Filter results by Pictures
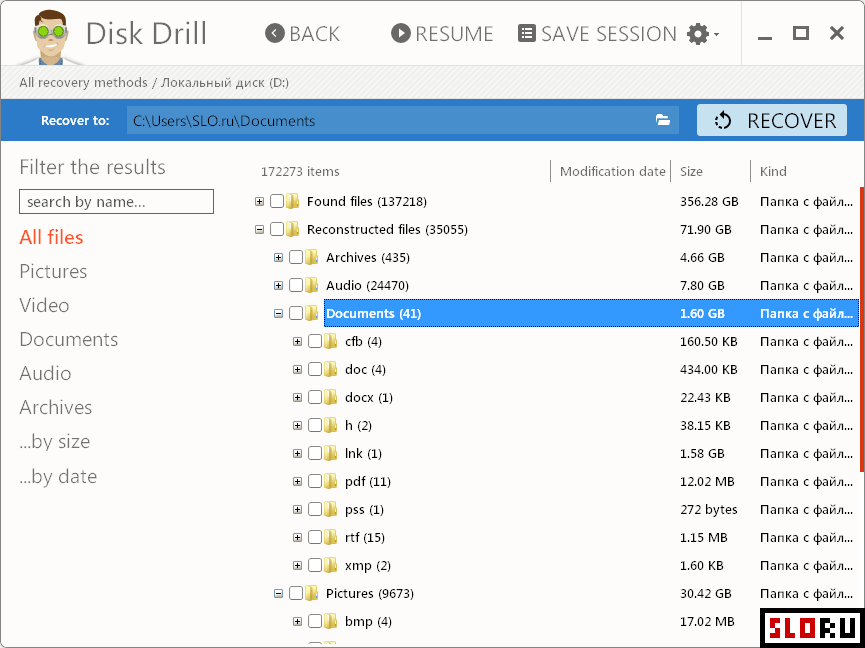Image resolution: width=865 pixels, height=648 pixels. (x=53, y=271)
